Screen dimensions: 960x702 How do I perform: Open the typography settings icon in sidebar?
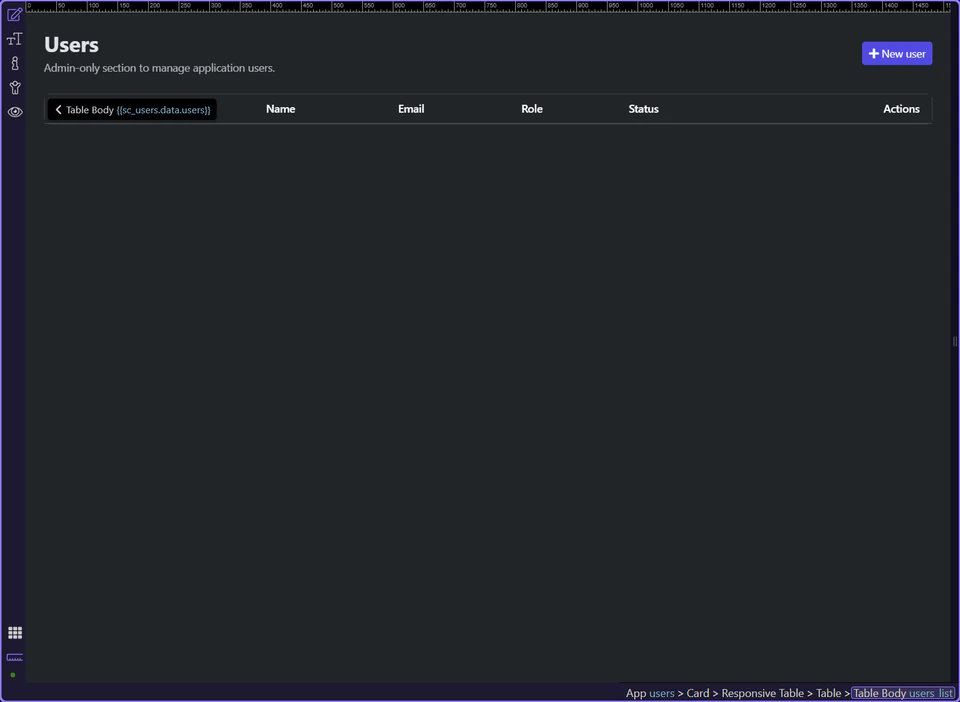click(14, 39)
